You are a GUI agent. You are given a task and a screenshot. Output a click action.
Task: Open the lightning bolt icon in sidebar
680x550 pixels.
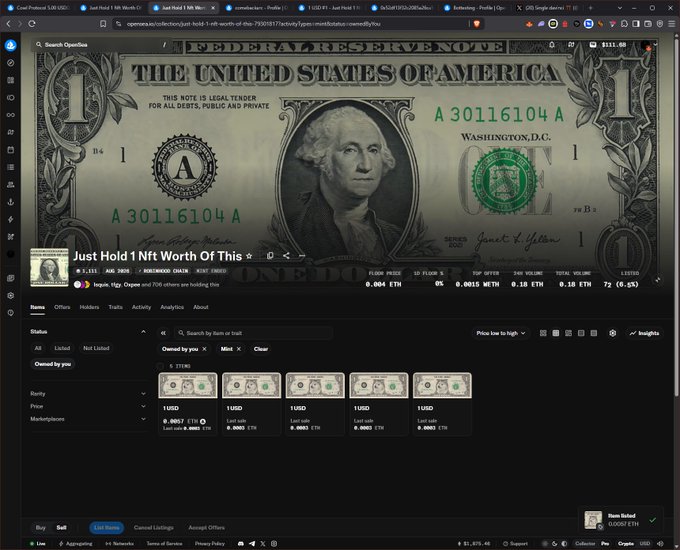[11, 219]
